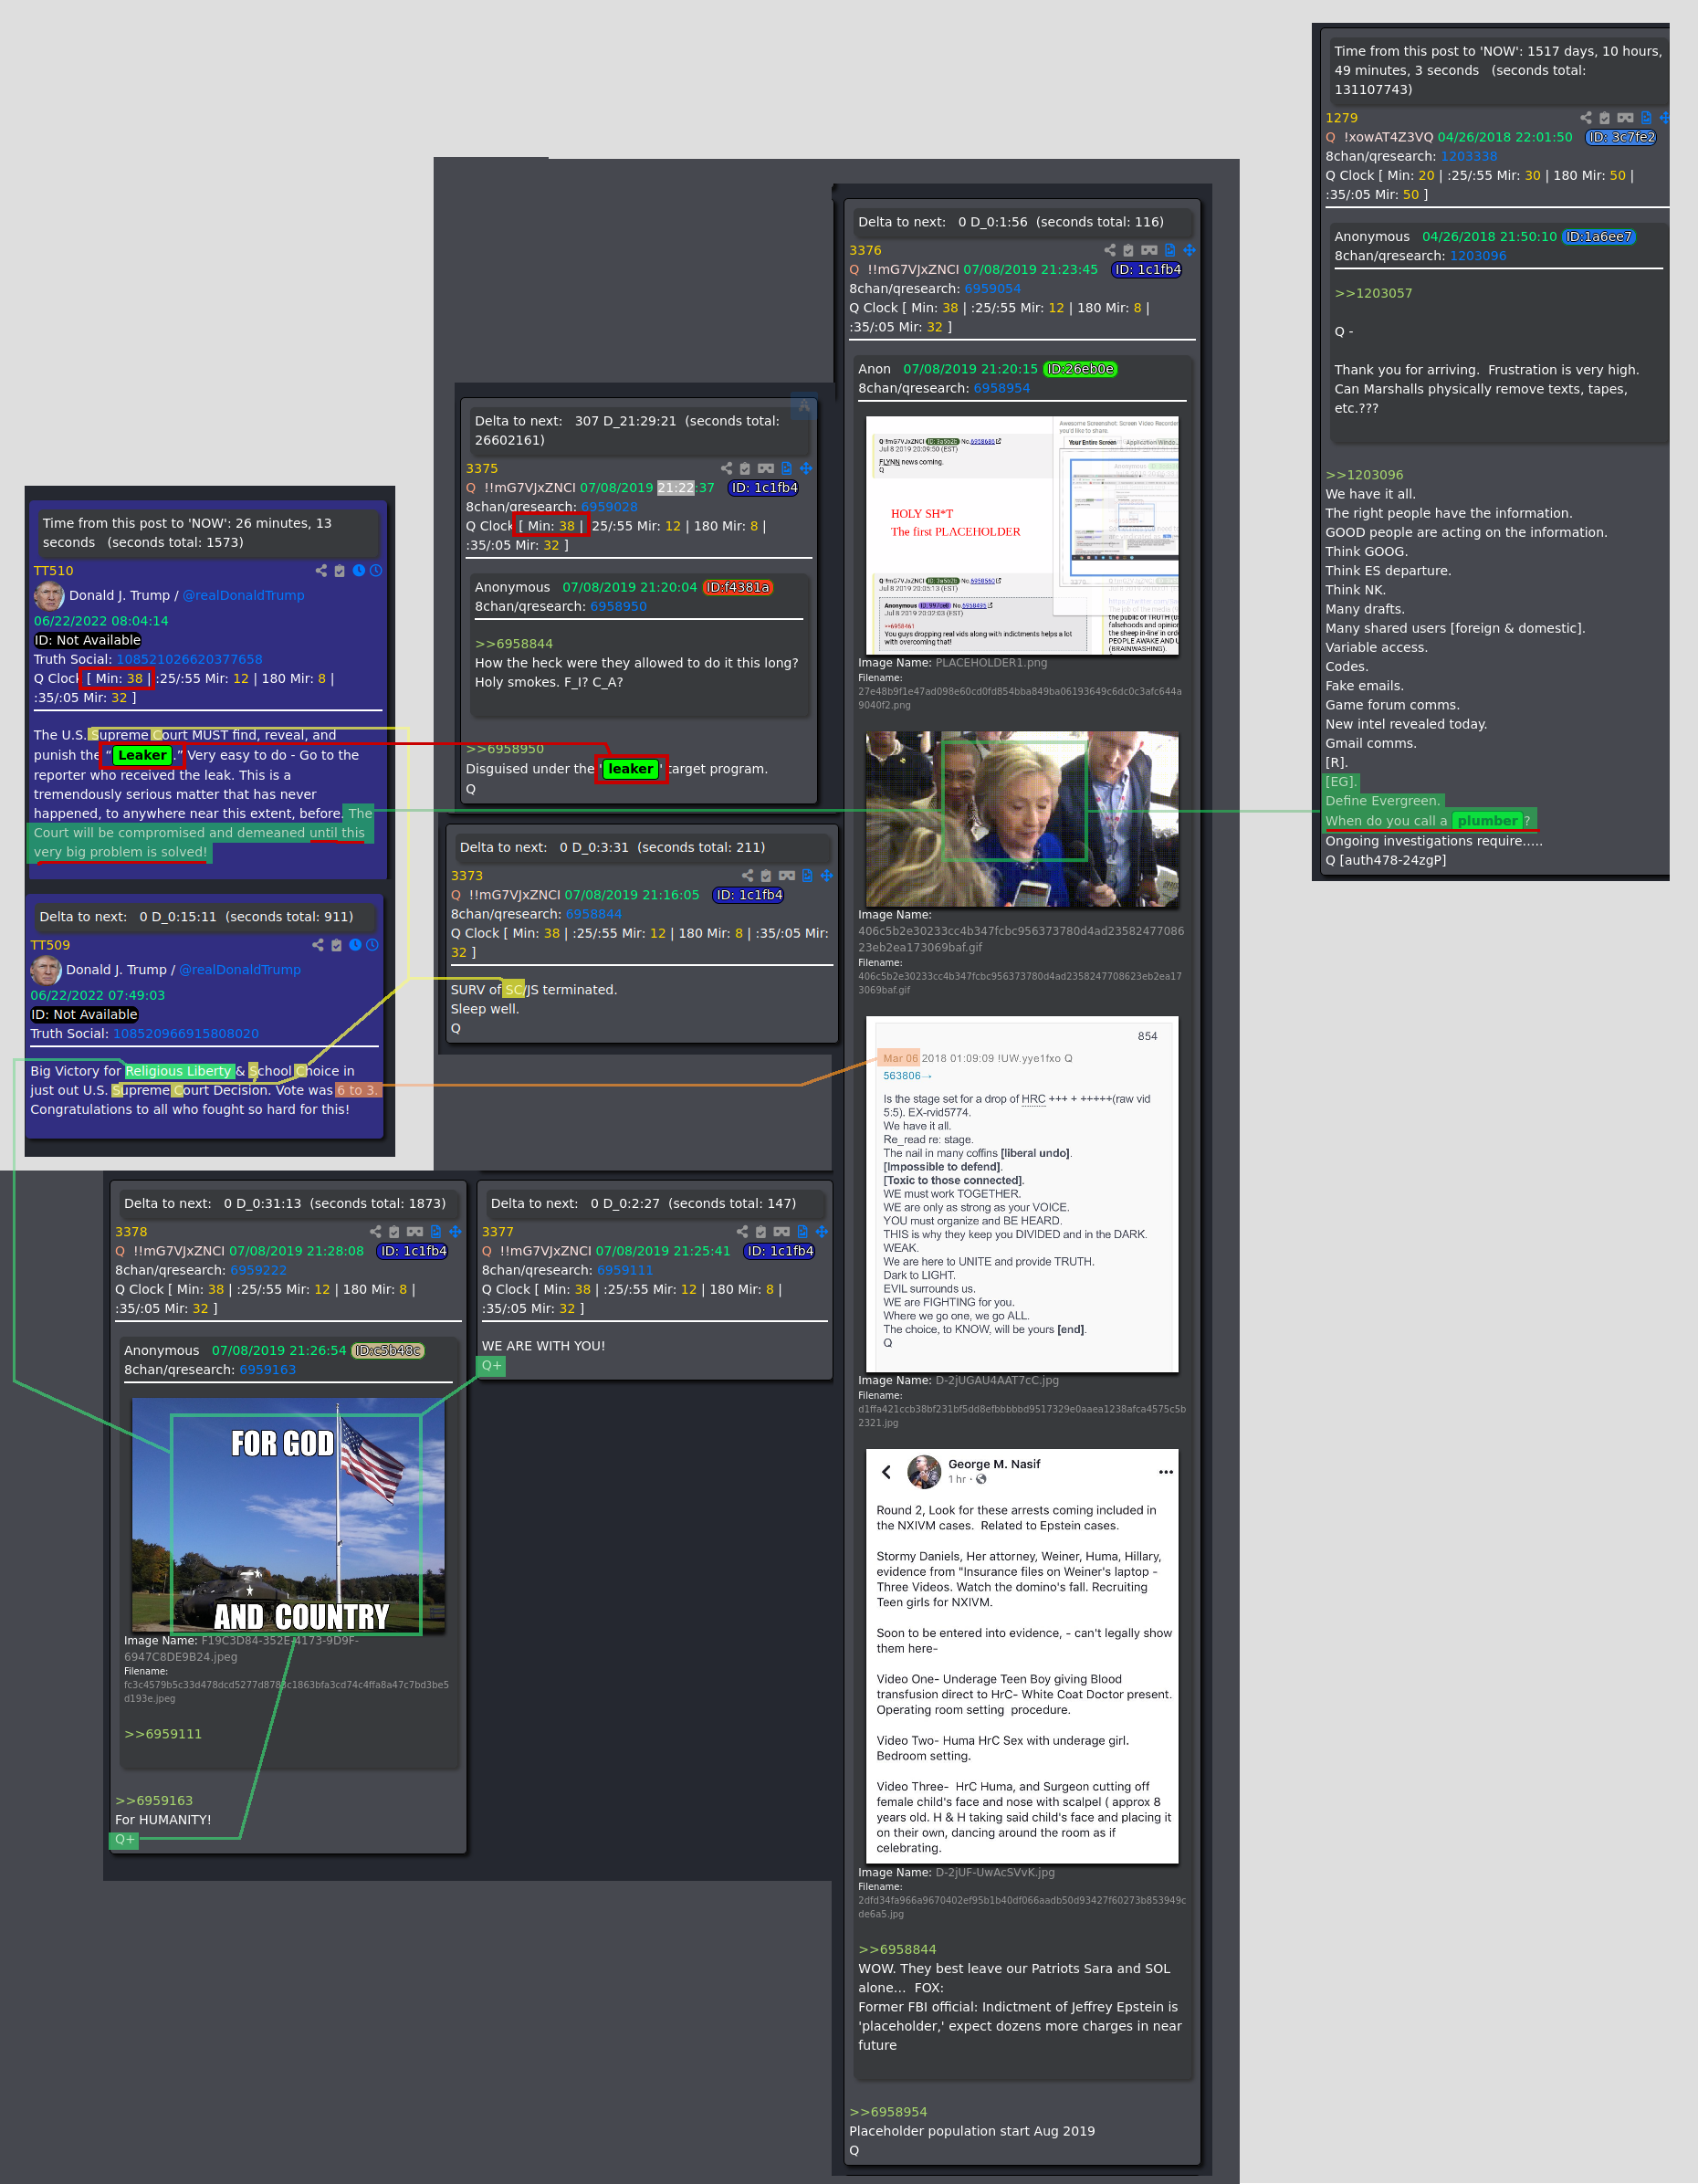Open 8chan link 6959222 in post 3378
This screenshot has width=1698, height=2184.
click(258, 1270)
